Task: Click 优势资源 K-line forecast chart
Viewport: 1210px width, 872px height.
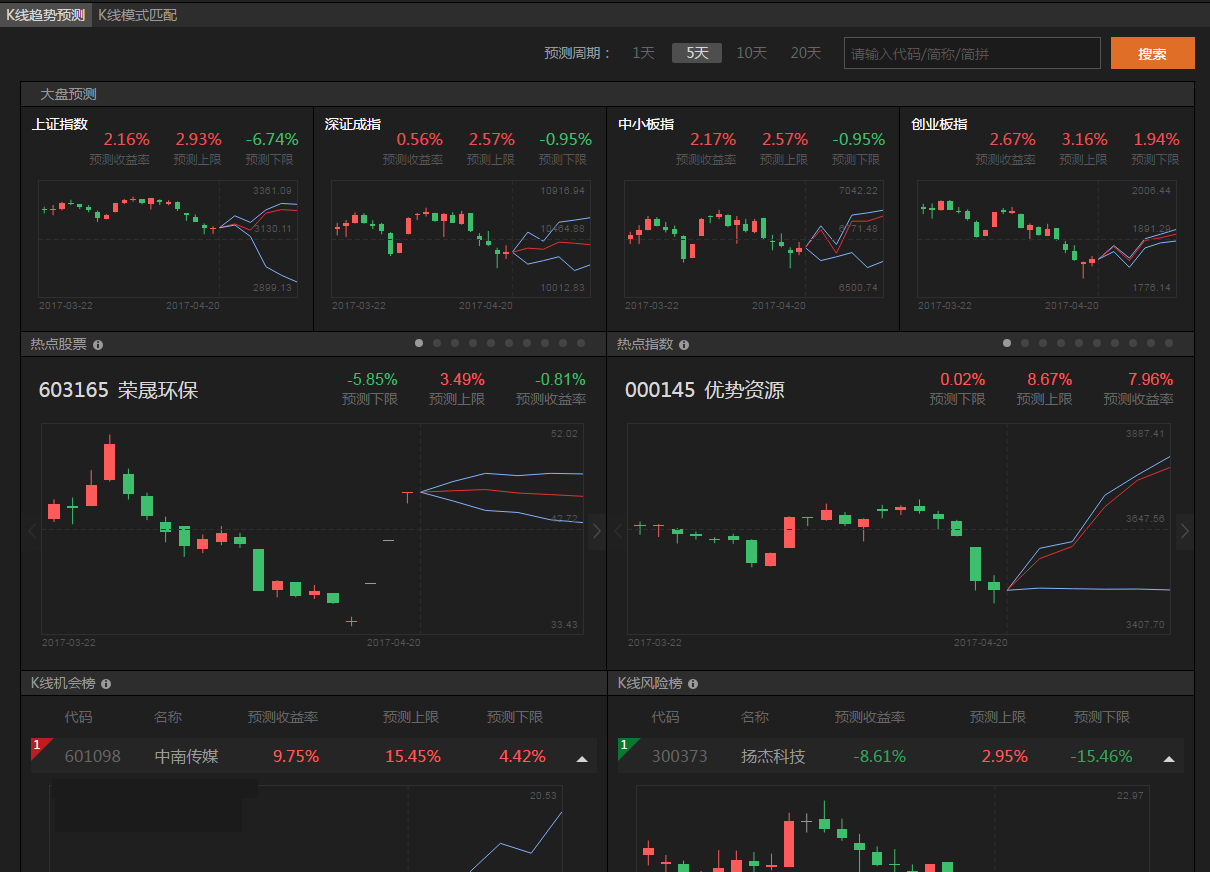Action: point(898,528)
